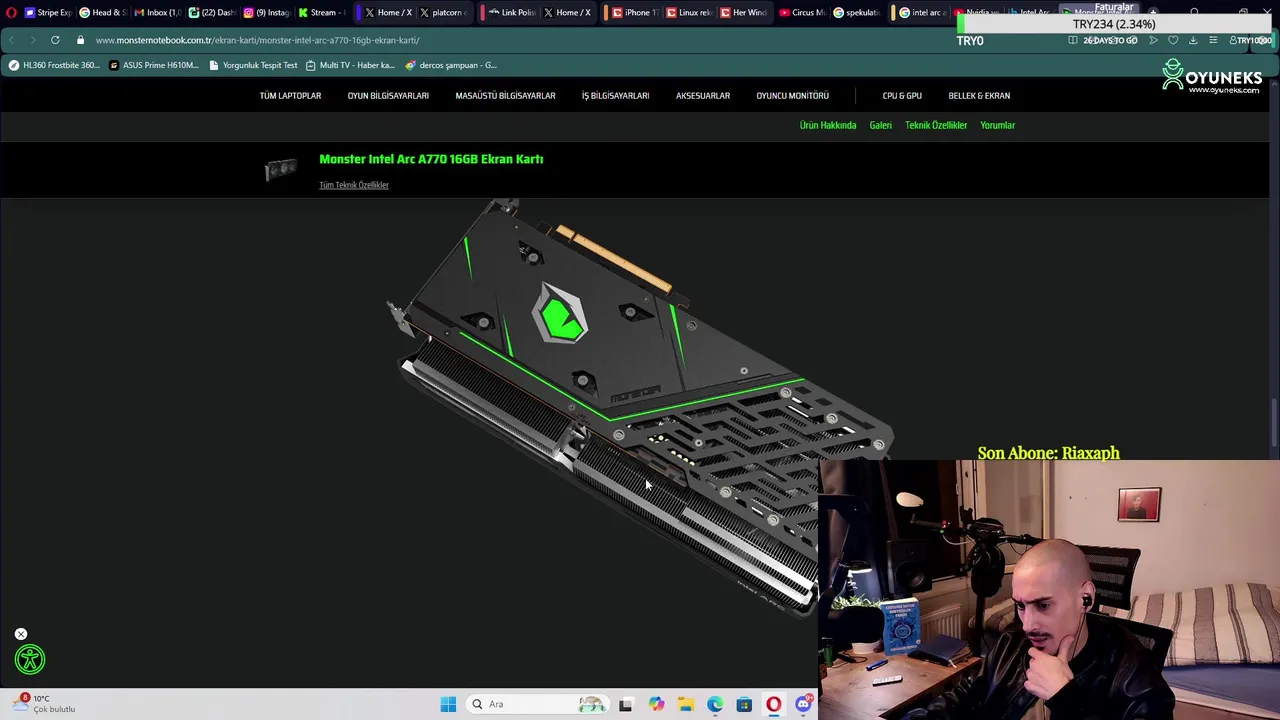Open the Windows Start menu
The width and height of the screenshot is (1280, 720).
point(448,704)
